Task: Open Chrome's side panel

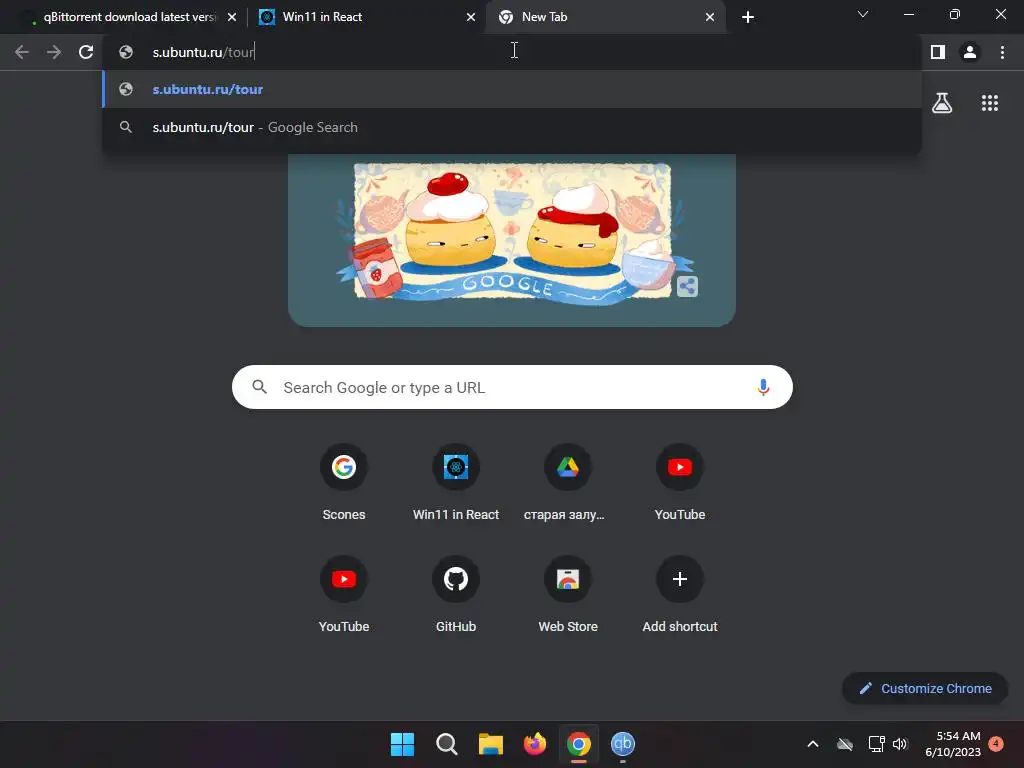Action: (x=938, y=52)
